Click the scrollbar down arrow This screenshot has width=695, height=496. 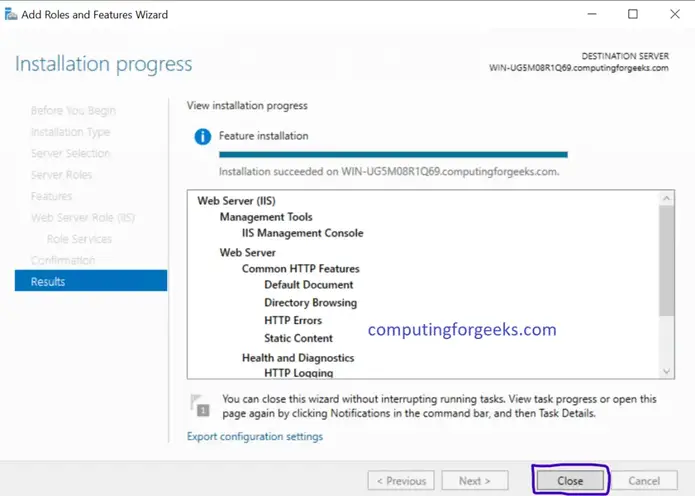666,371
